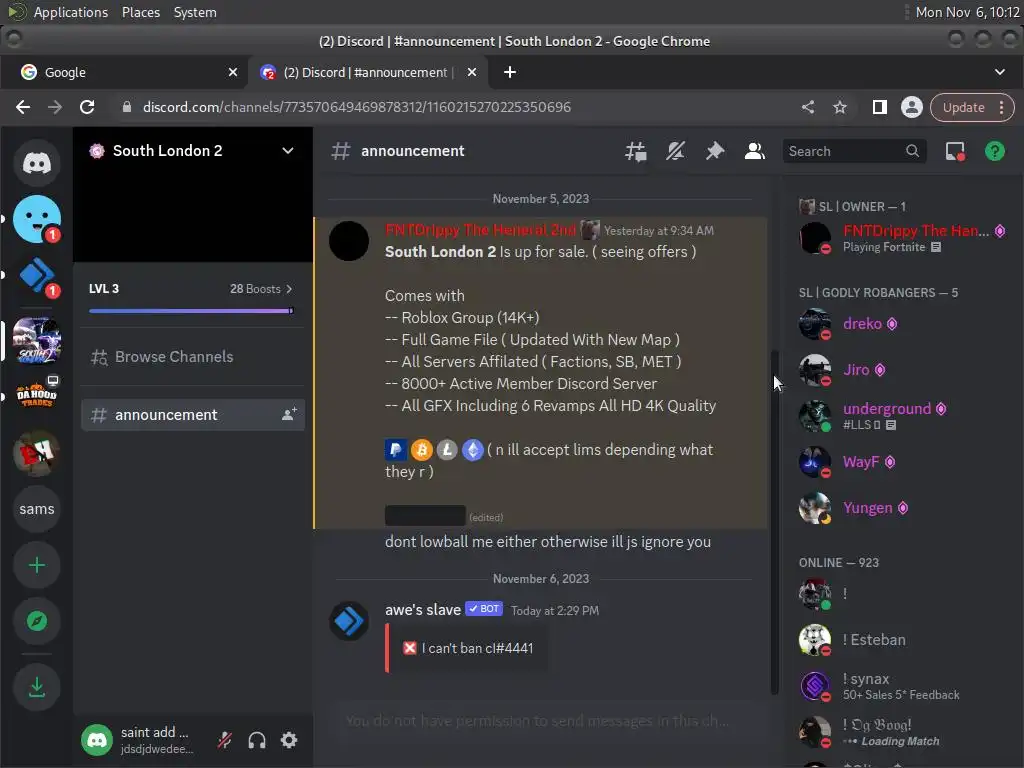Click the PayPal emoji in message

(396, 449)
